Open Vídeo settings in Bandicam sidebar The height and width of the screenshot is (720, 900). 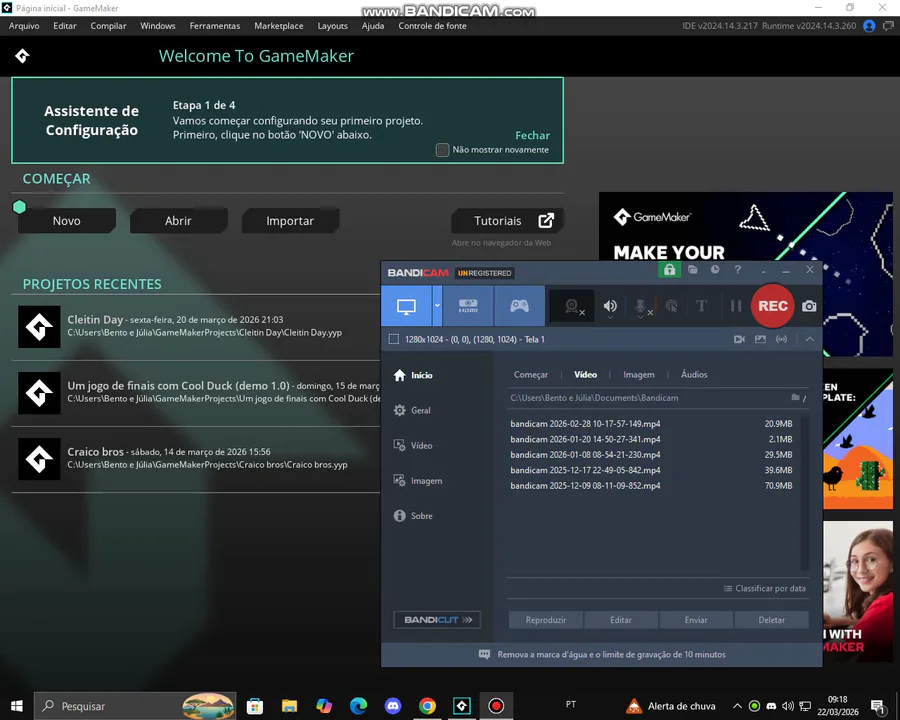413,446
